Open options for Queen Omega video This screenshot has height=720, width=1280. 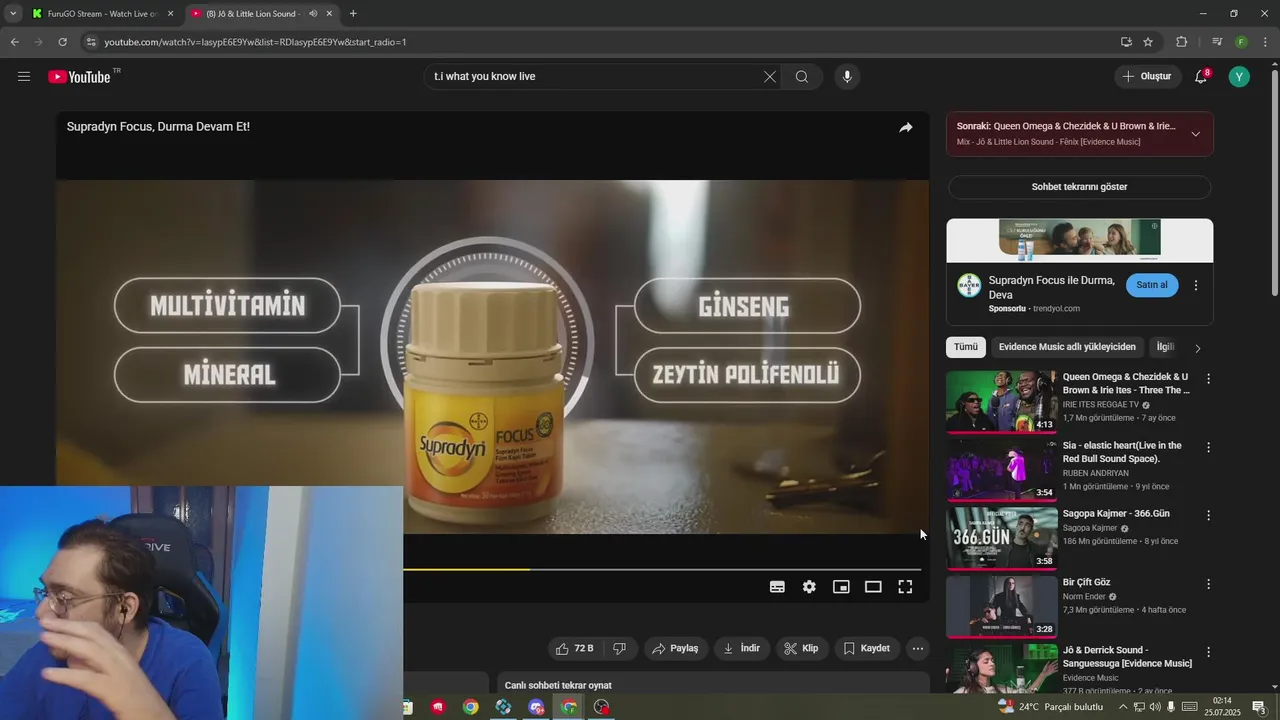1208,379
